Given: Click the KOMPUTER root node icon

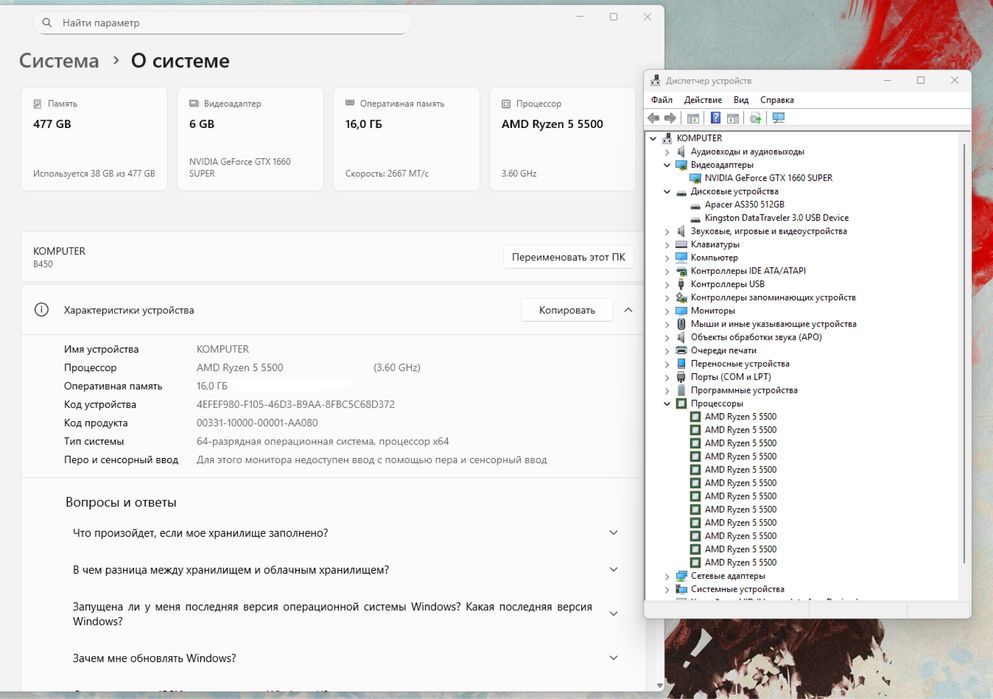Looking at the screenshot, I should [x=667, y=138].
